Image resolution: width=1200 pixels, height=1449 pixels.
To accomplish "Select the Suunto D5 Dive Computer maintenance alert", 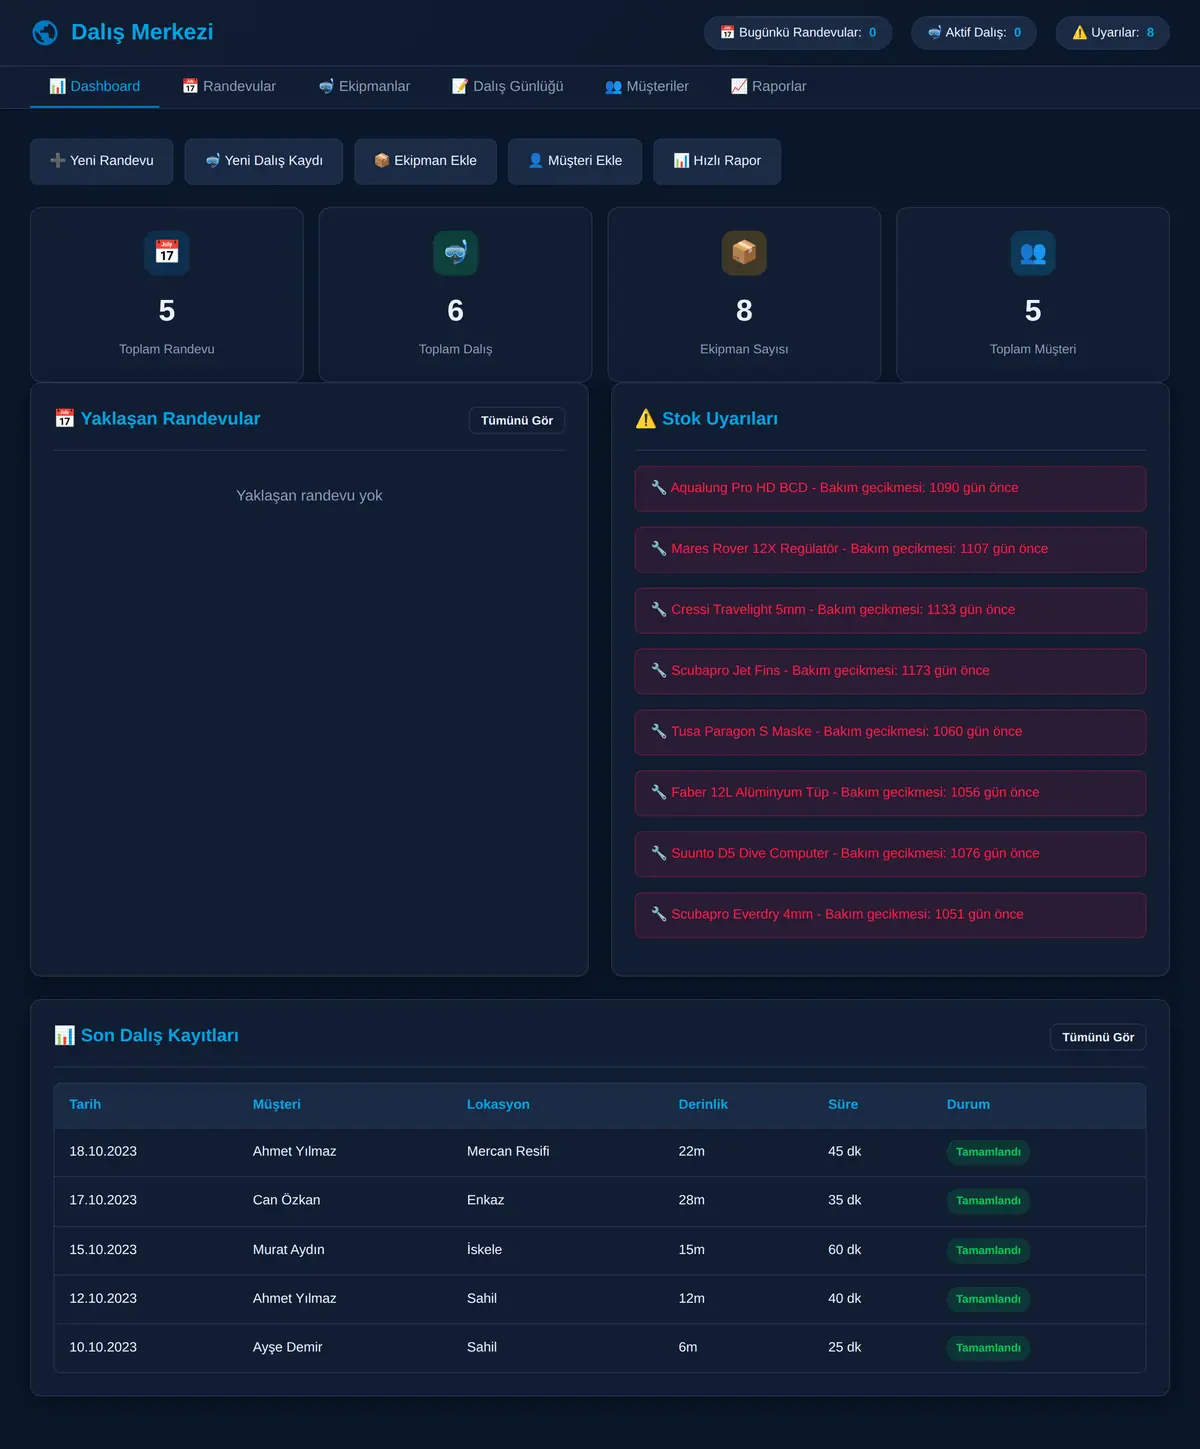I will (x=890, y=854).
